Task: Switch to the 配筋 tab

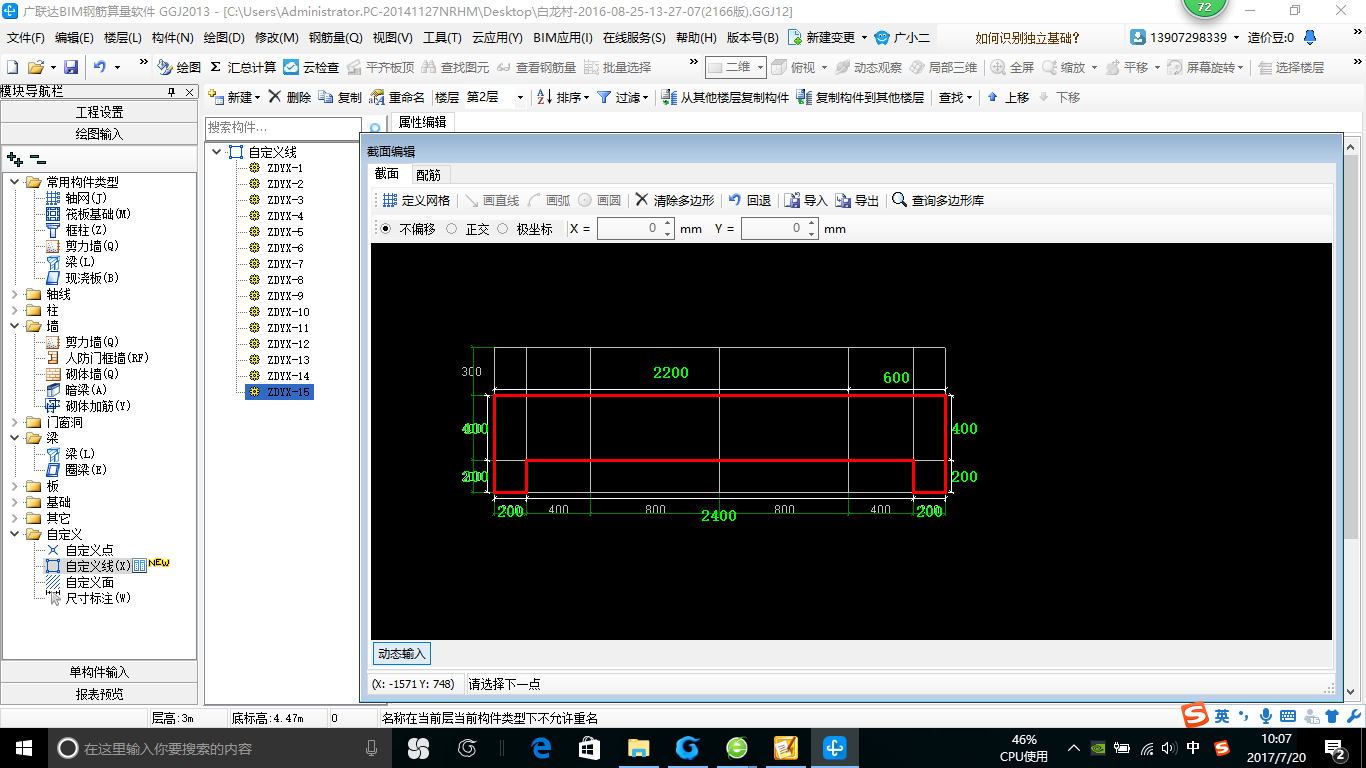Action: click(428, 174)
